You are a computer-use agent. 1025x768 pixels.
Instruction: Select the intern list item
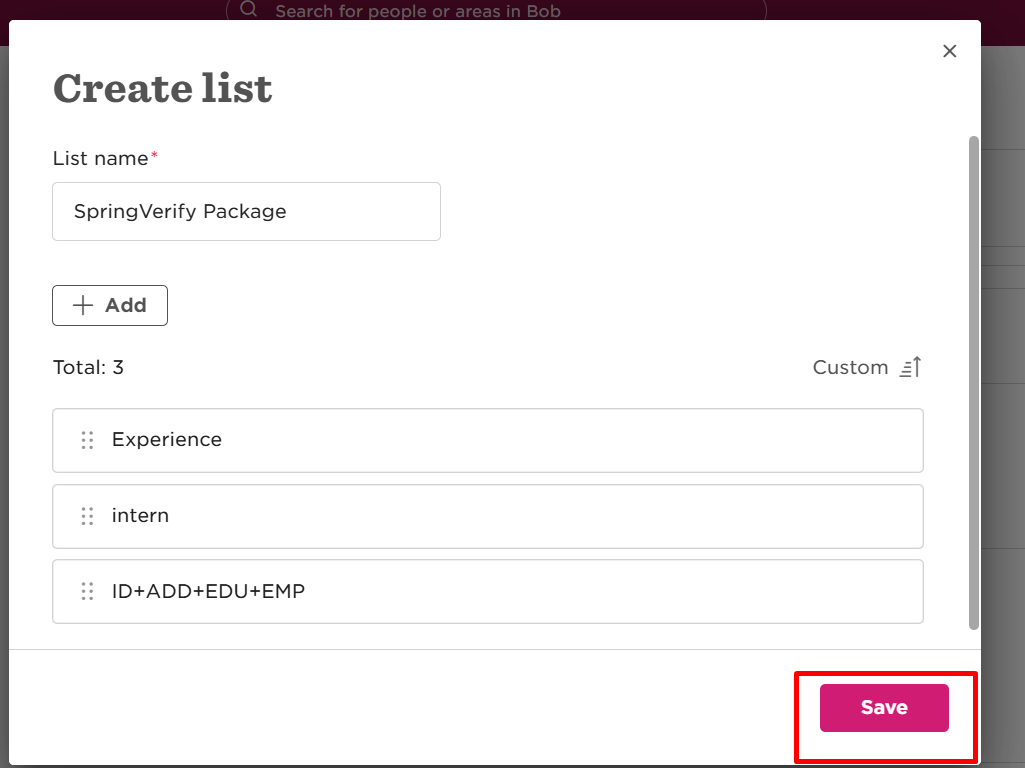click(x=488, y=516)
